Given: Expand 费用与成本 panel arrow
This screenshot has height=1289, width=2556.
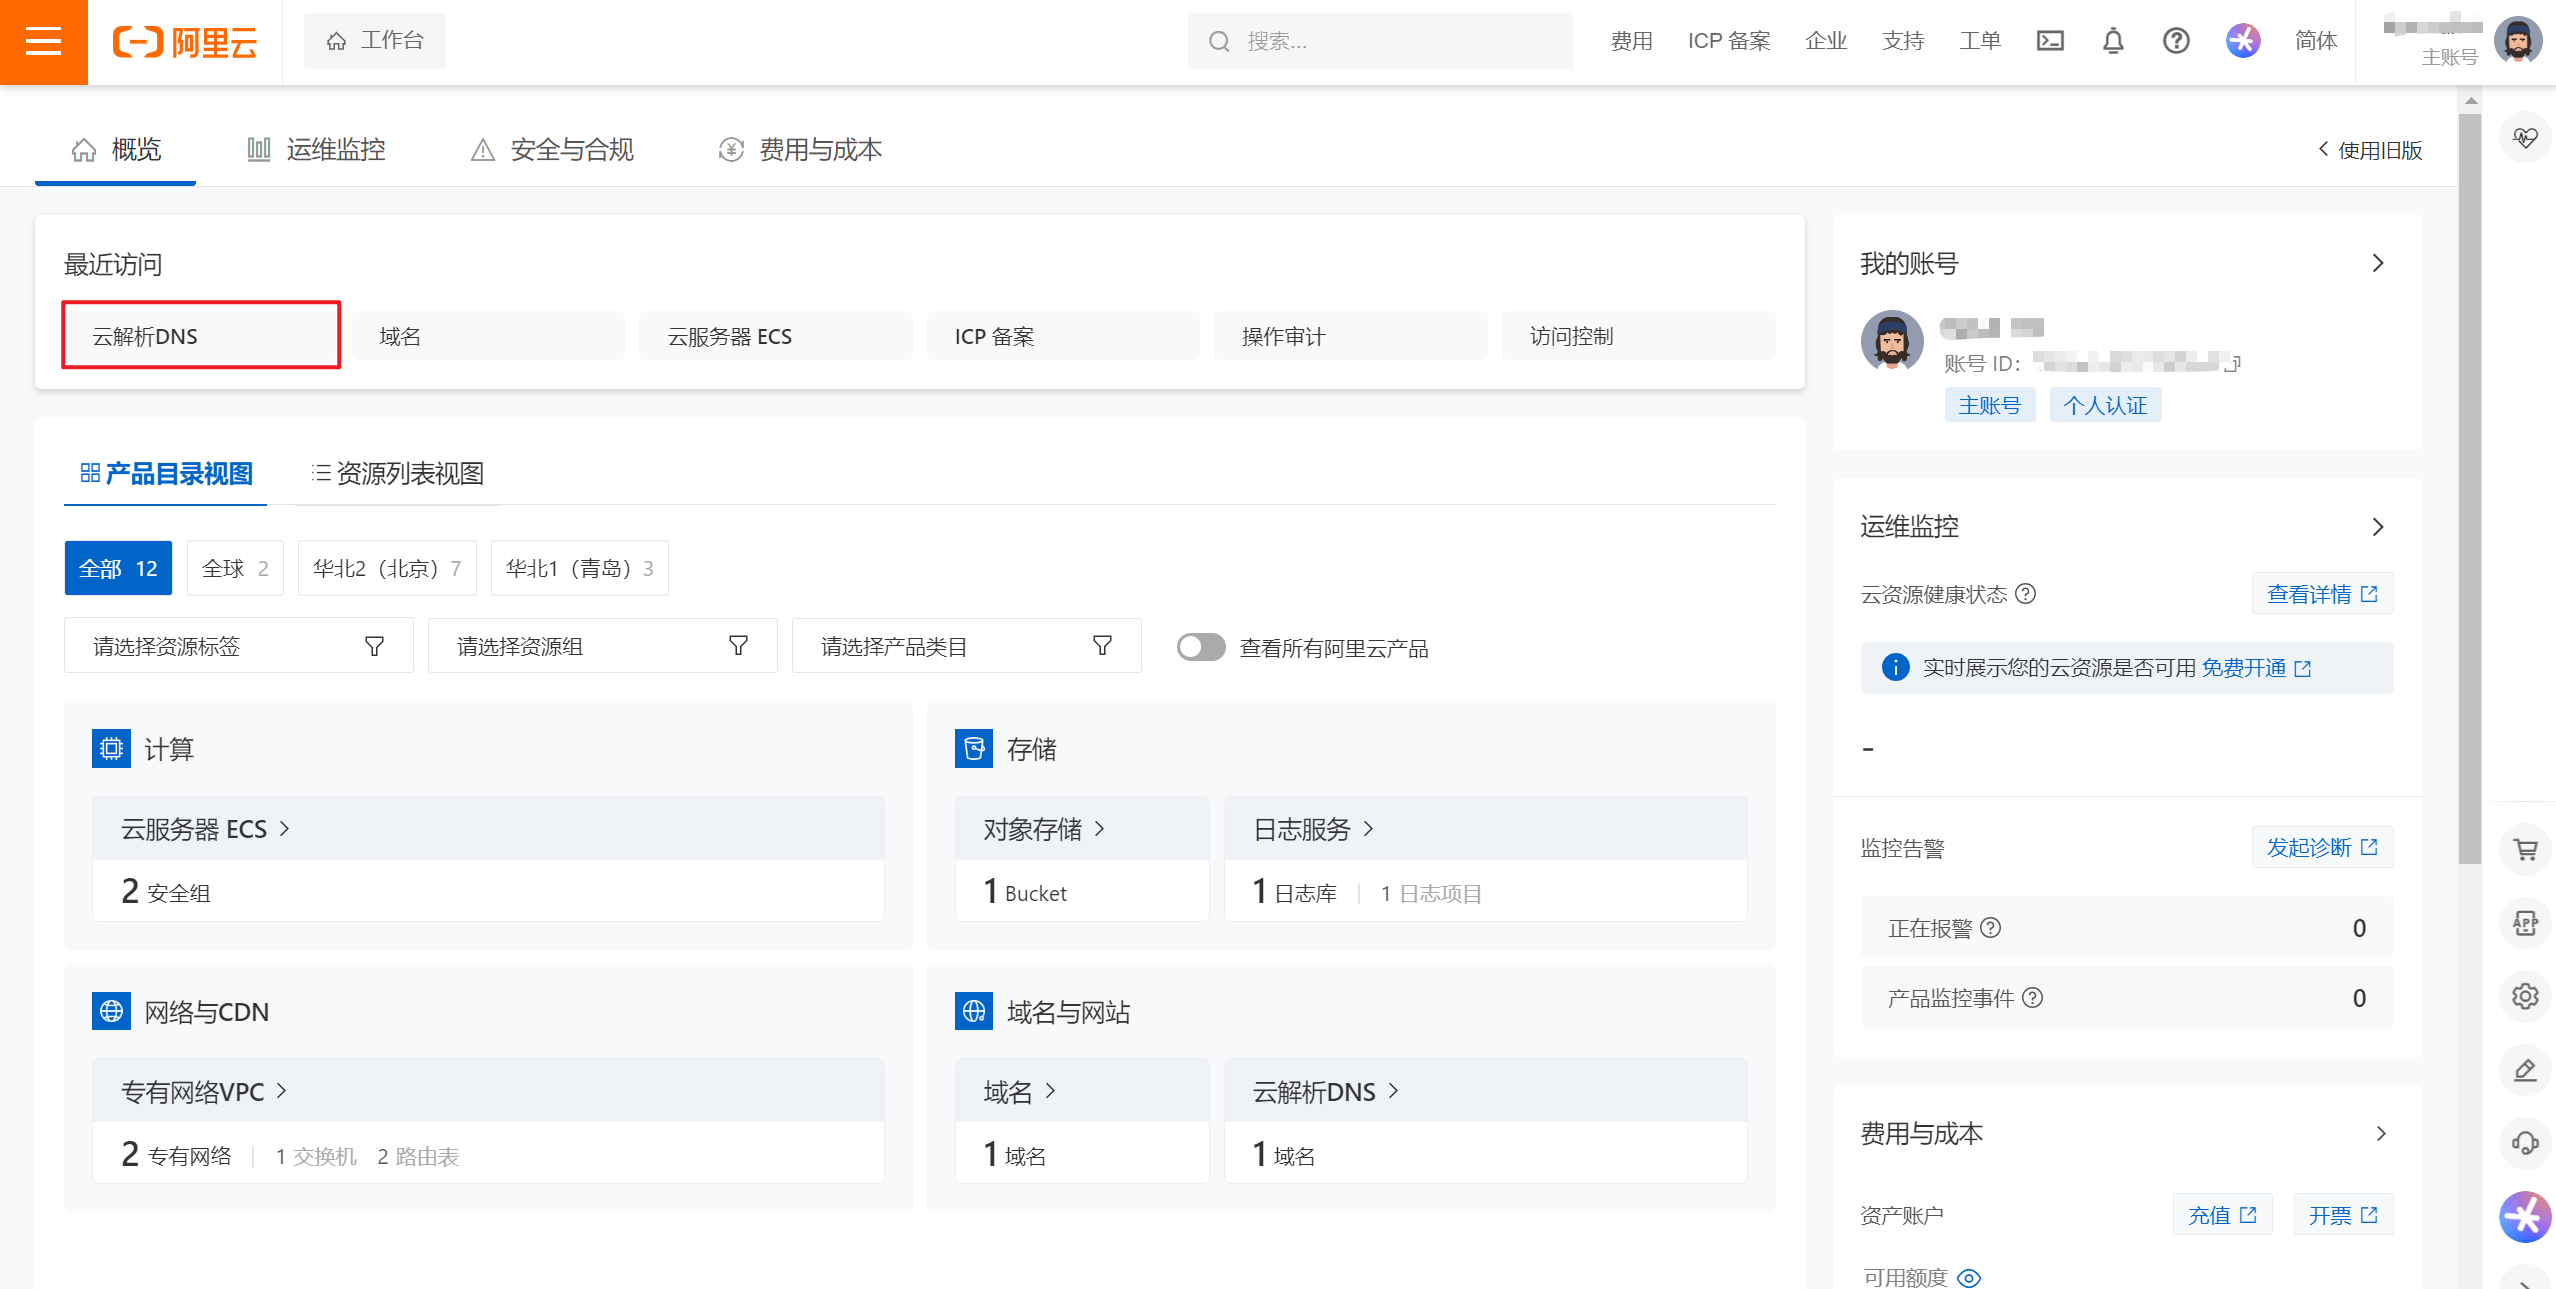Looking at the screenshot, I should 2381,1133.
